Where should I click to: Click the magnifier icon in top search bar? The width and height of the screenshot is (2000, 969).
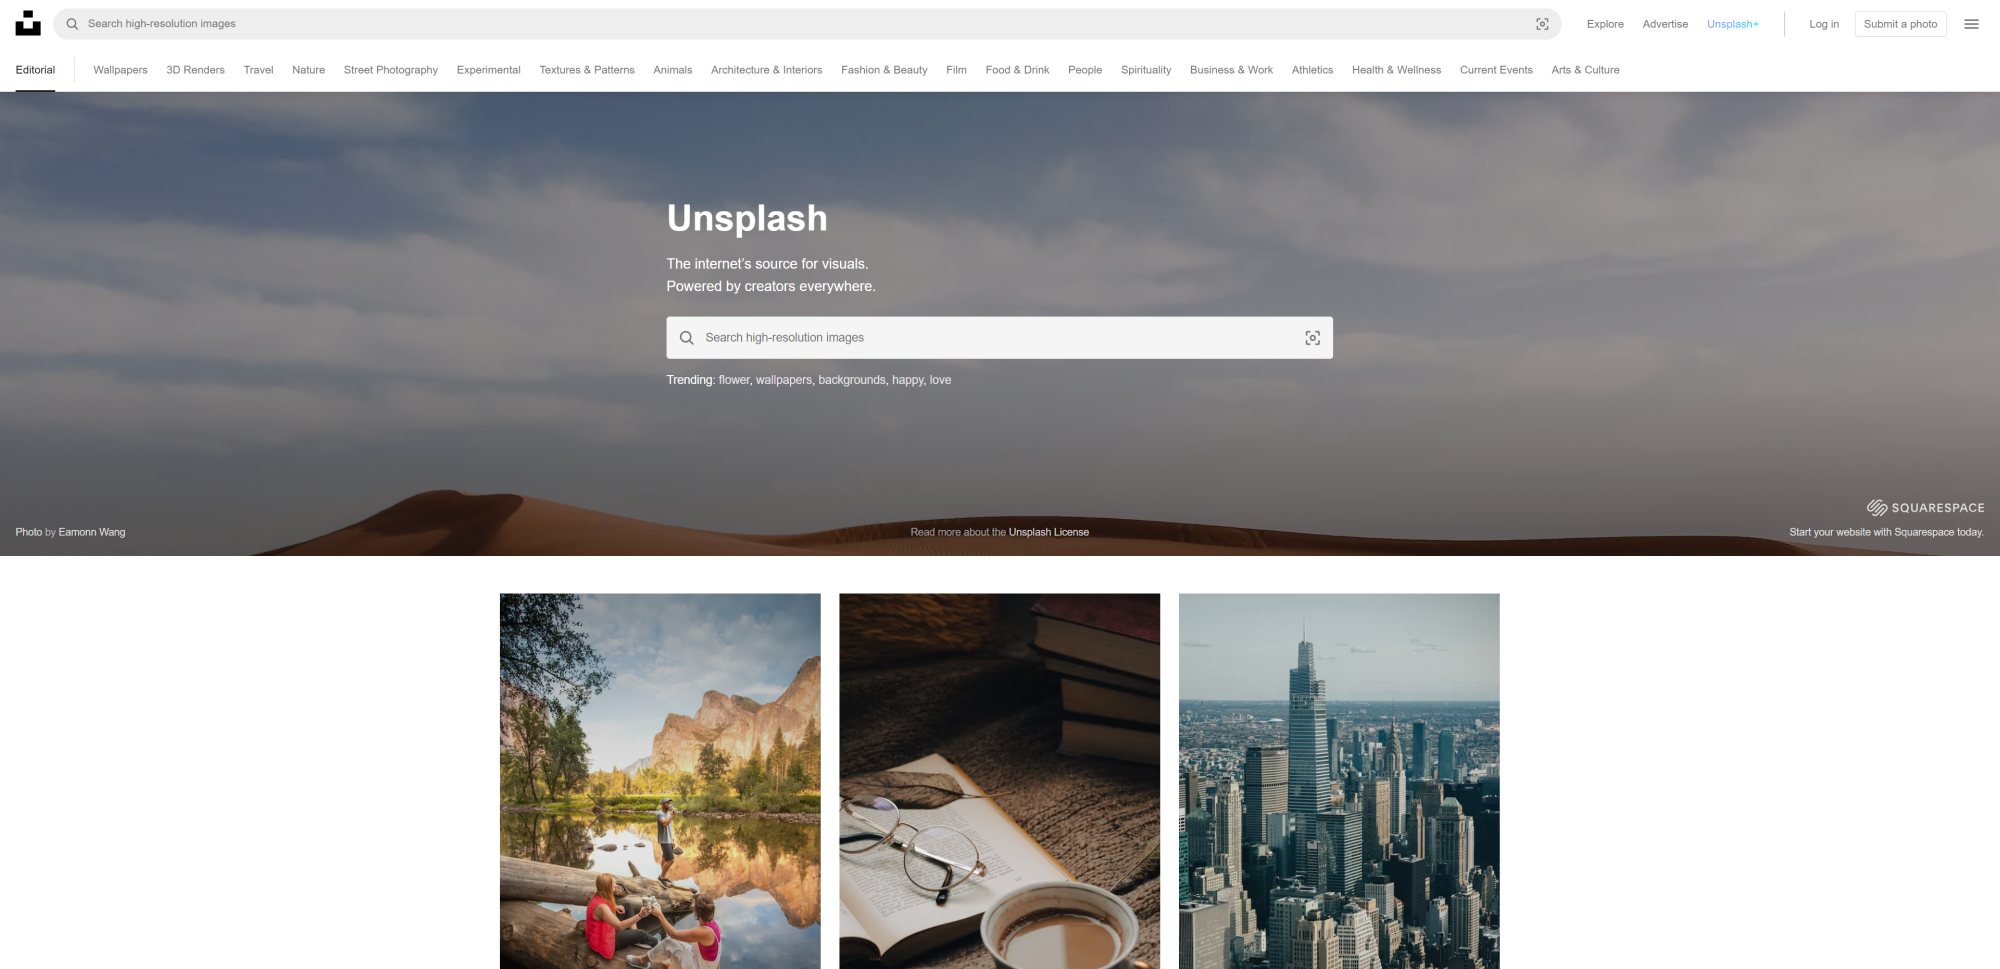(x=72, y=24)
